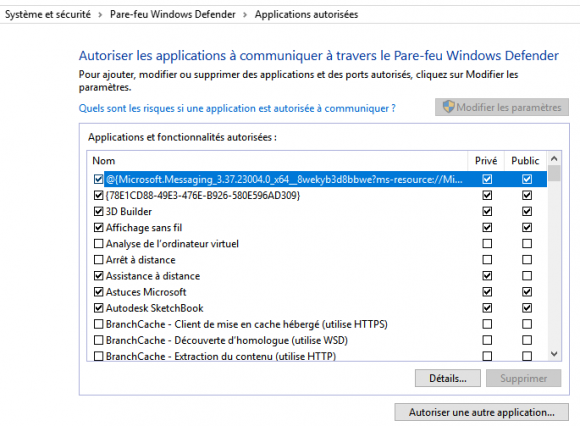Go to Pare-feu Windows Defender breadcrumb
Image resolution: width=580 pixels, height=426 pixels.
173,14
